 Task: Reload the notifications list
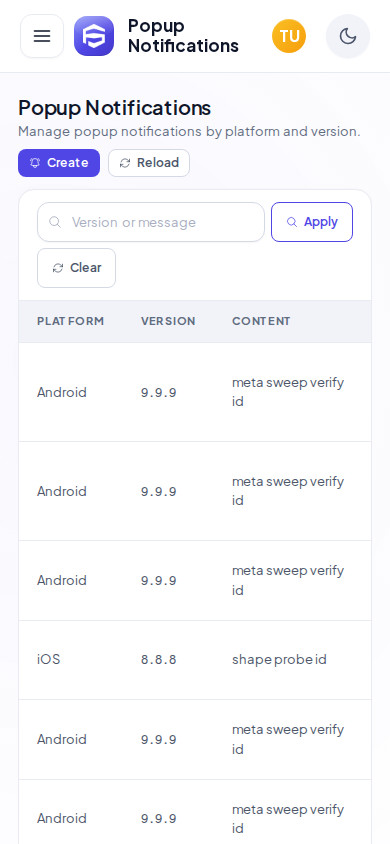[149, 163]
